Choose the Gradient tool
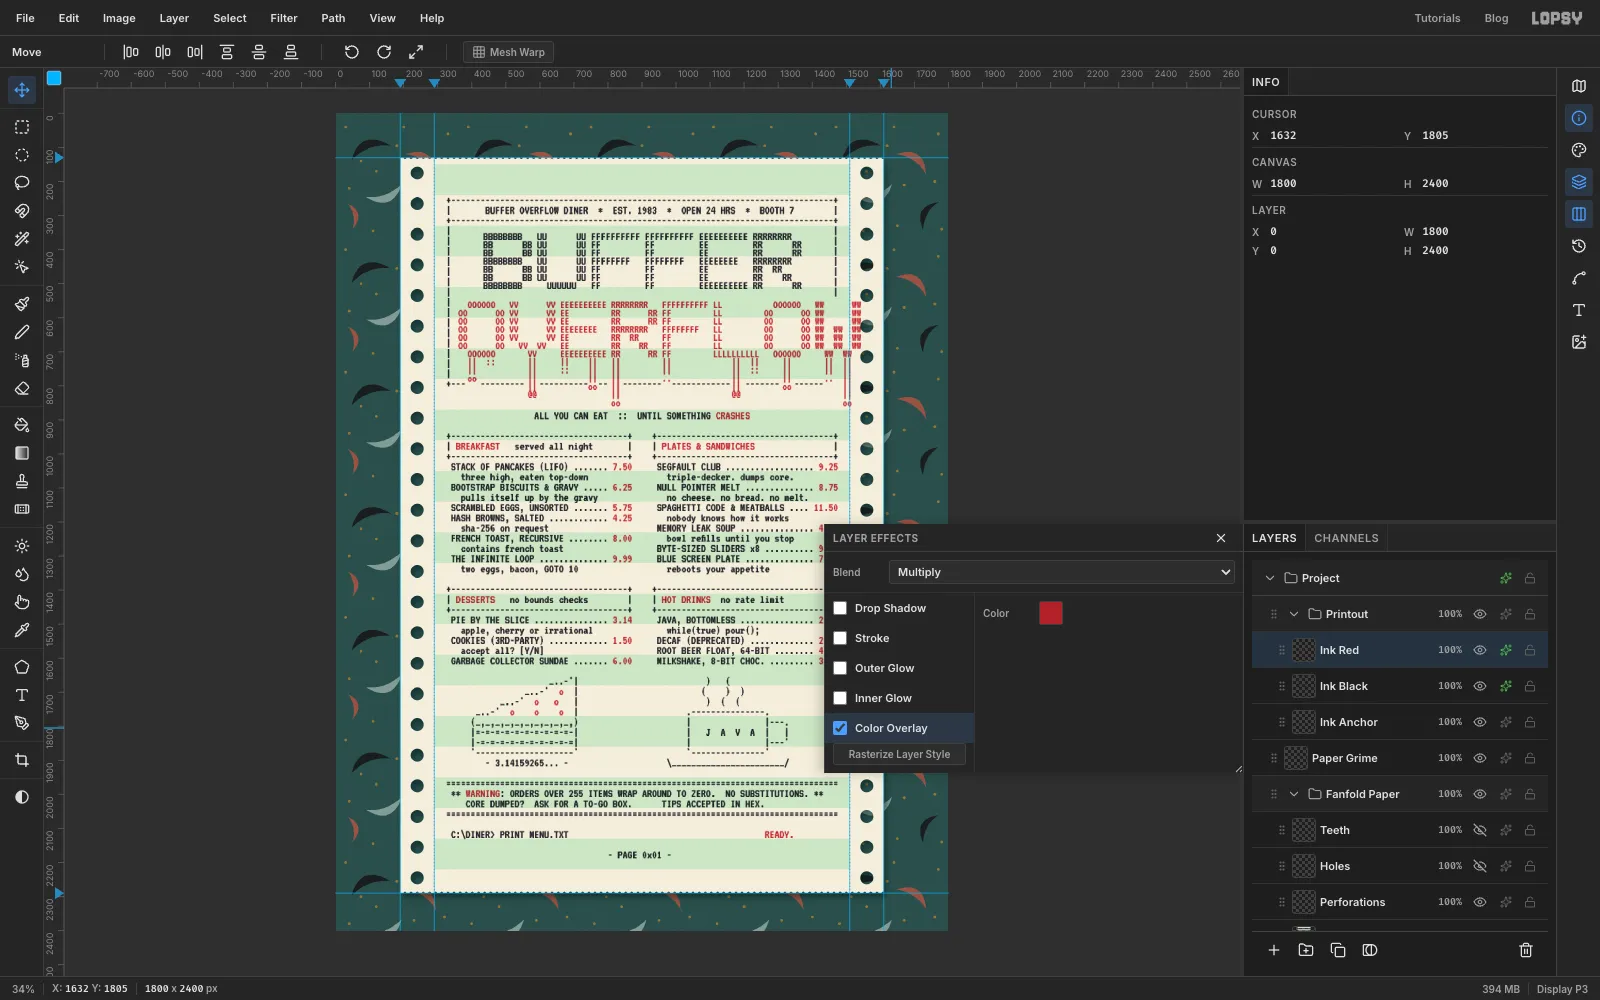The image size is (1600, 1000). coord(22,453)
